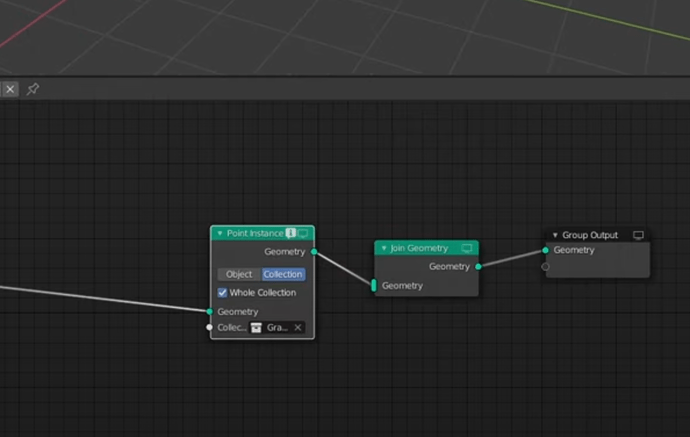Toggle Group Output preview monitor icon
Image resolution: width=690 pixels, height=437 pixels.
click(638, 235)
